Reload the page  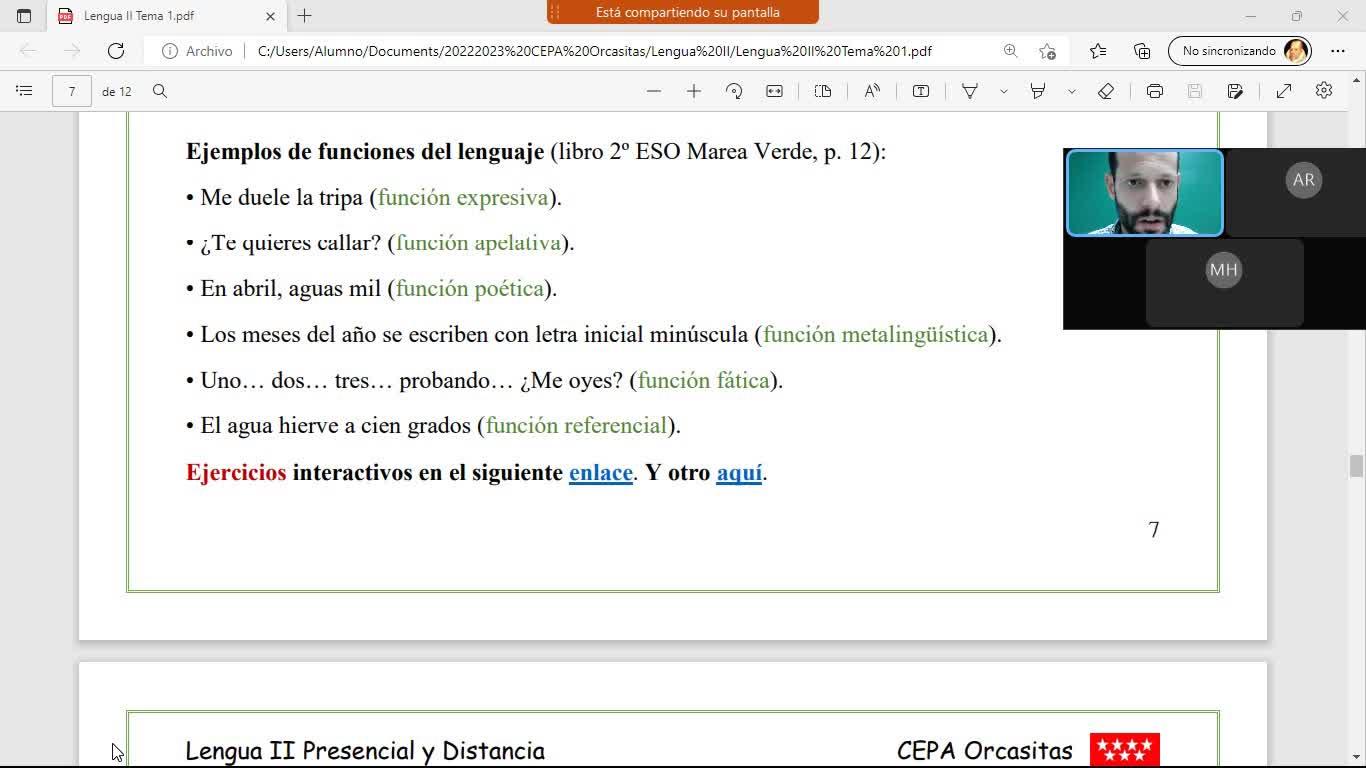pos(116,51)
